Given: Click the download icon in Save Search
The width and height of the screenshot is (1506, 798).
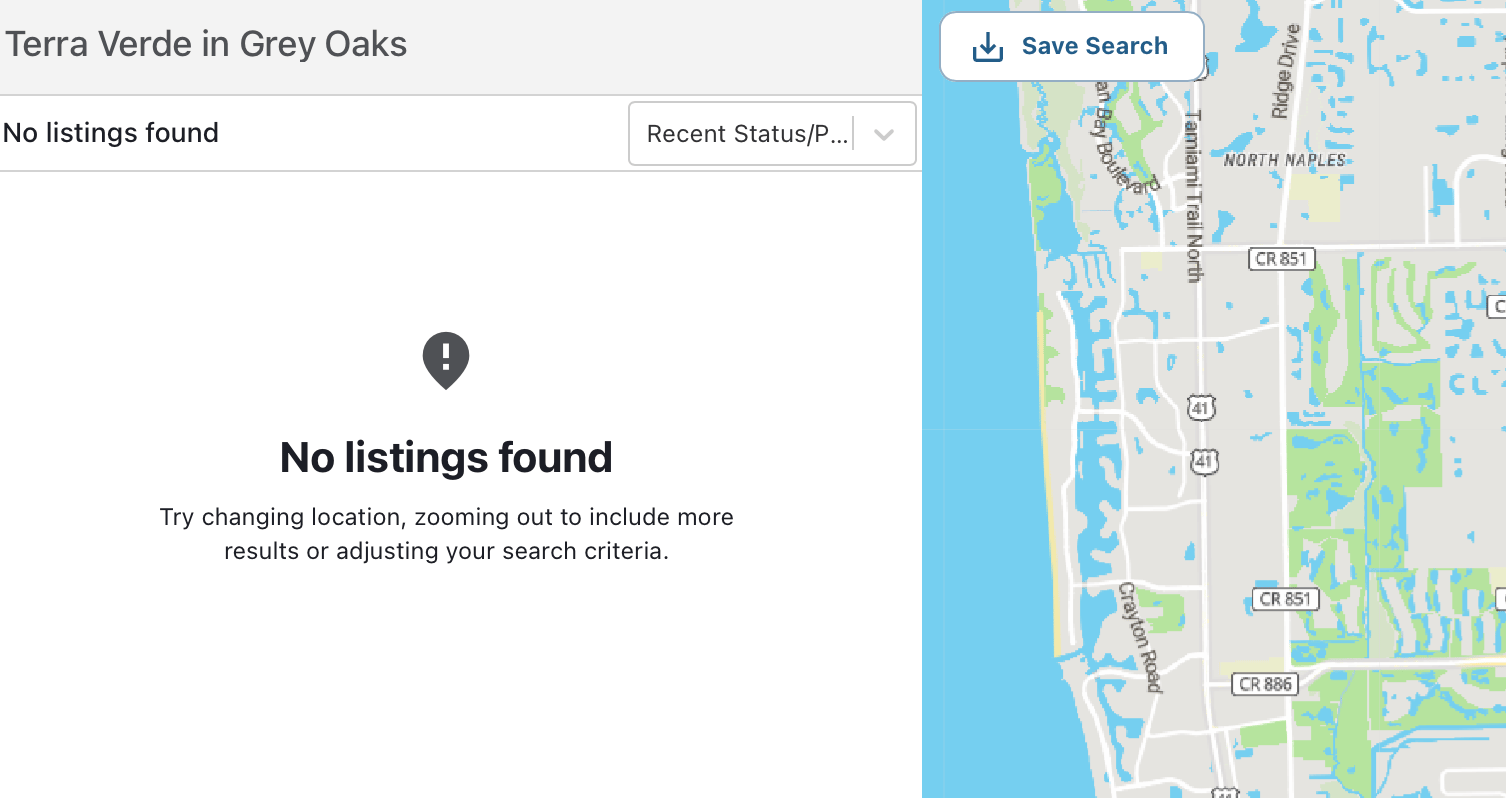Looking at the screenshot, I should click(x=988, y=47).
